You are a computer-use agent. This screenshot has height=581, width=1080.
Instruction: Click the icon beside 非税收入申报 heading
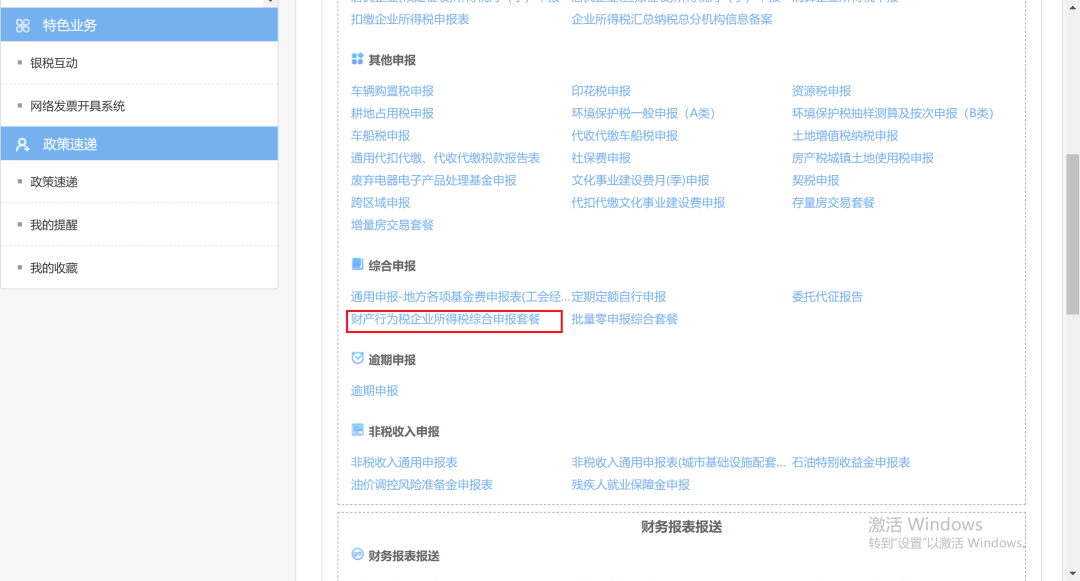tap(357, 430)
